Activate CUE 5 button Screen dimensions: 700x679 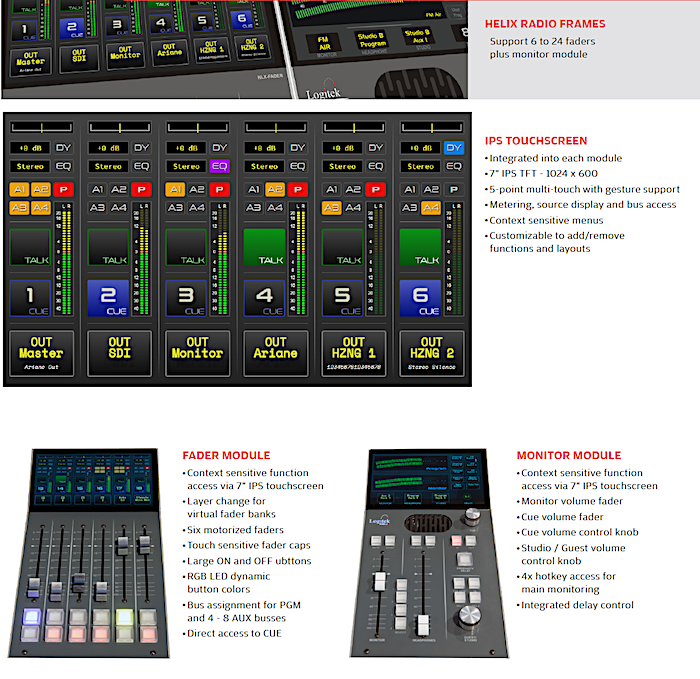(342, 298)
